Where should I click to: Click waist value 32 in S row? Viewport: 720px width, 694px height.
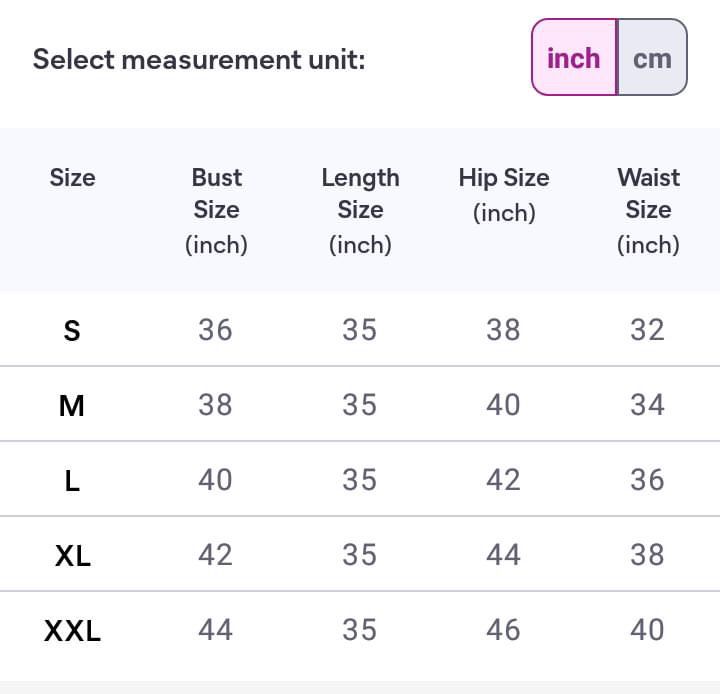(x=648, y=330)
